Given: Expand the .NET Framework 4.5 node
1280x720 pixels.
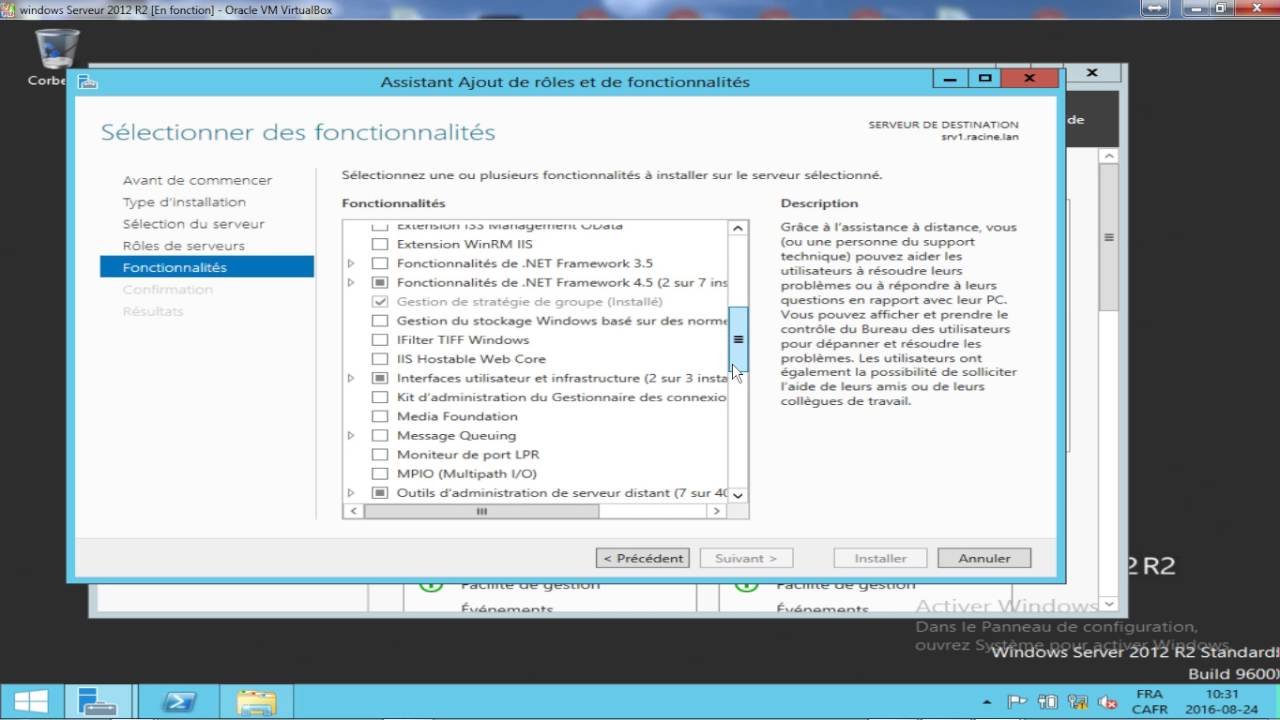Looking at the screenshot, I should coord(351,282).
